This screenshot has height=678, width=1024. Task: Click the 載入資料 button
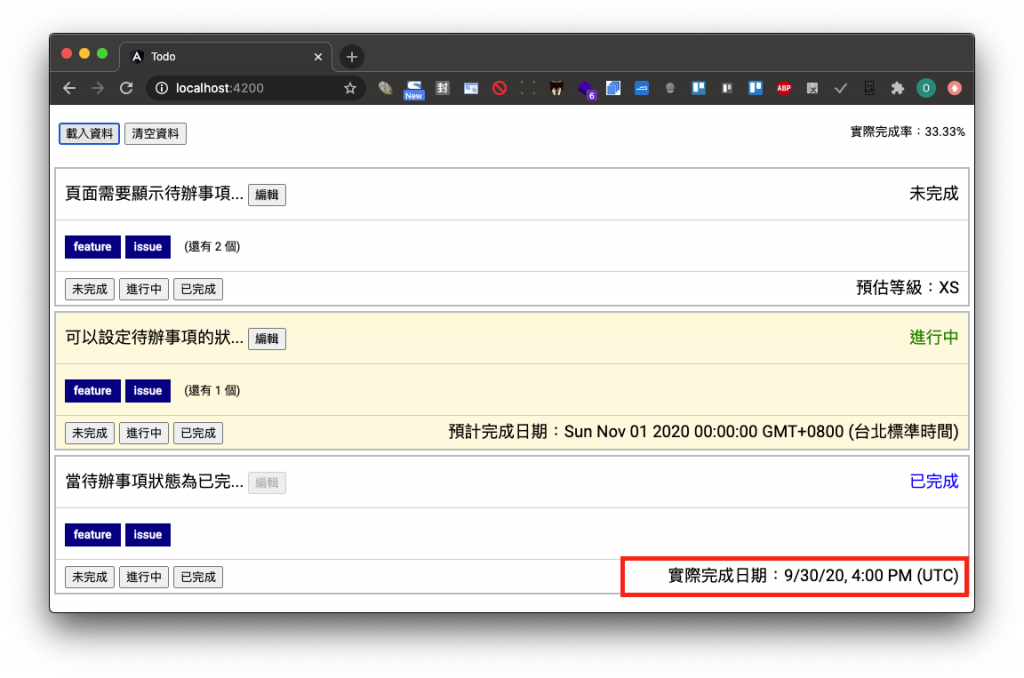pos(89,134)
